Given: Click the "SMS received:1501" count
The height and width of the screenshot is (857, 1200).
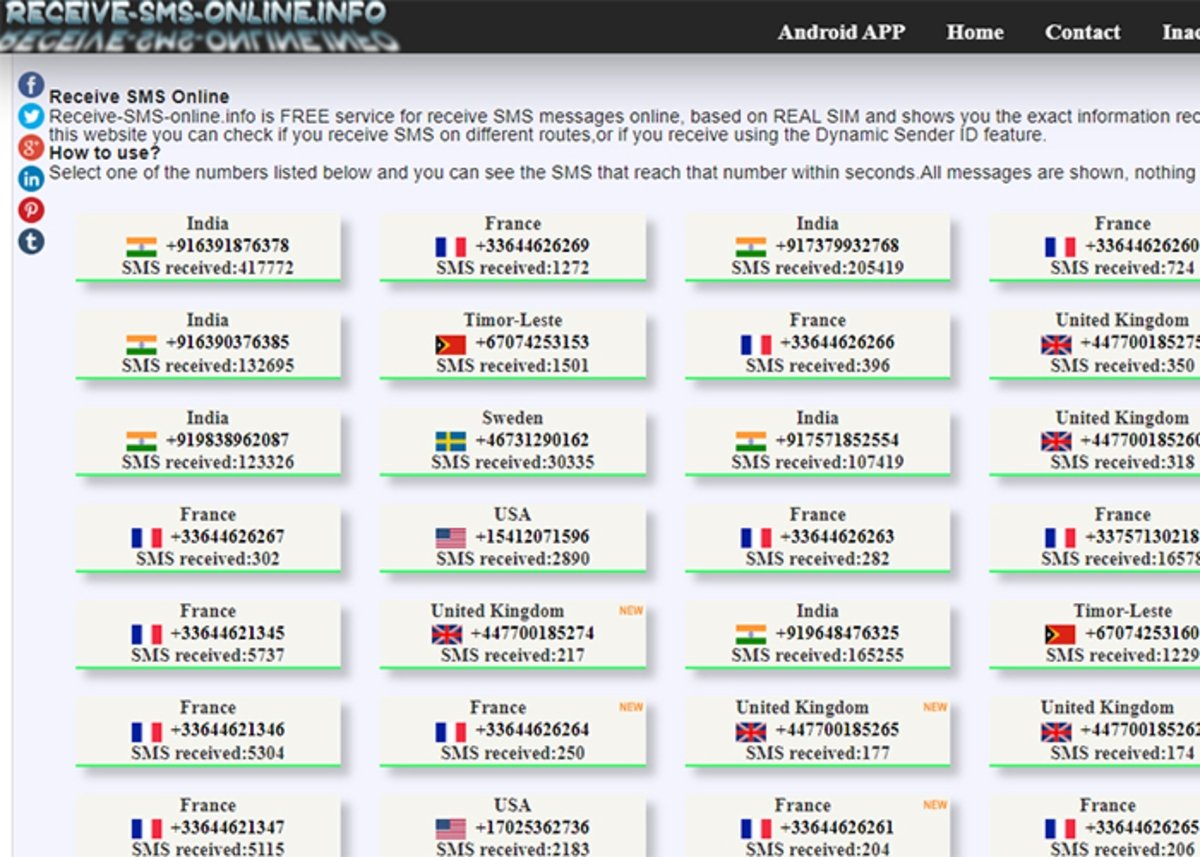Looking at the screenshot, I should tap(513, 365).
